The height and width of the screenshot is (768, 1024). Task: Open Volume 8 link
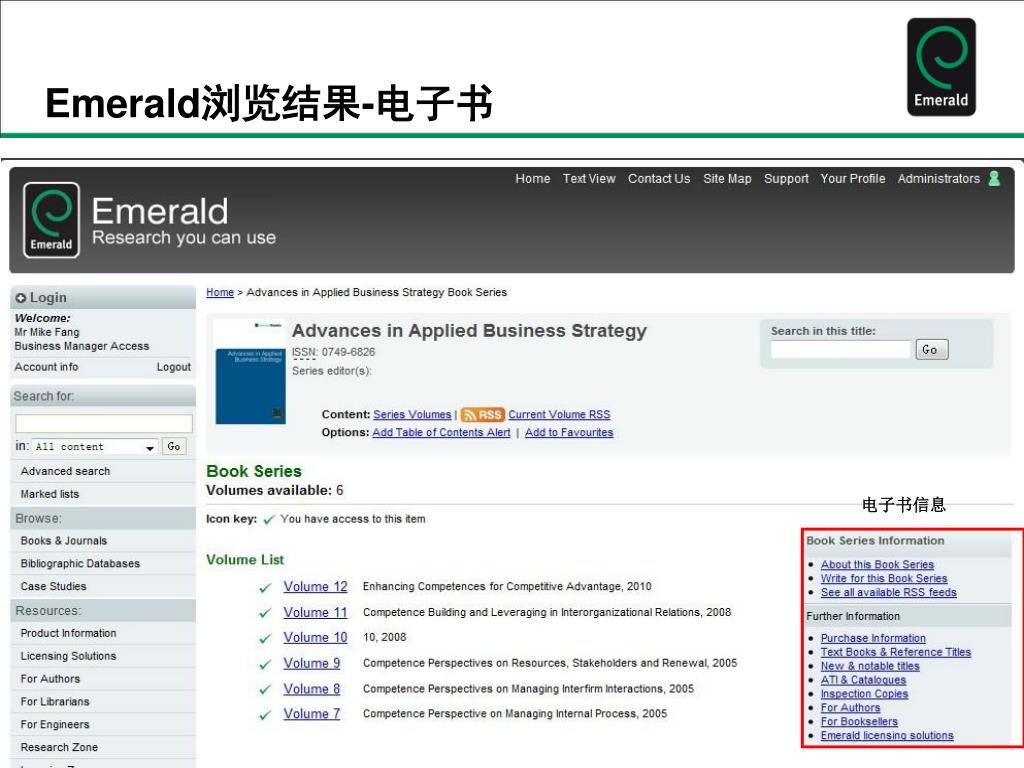[312, 688]
